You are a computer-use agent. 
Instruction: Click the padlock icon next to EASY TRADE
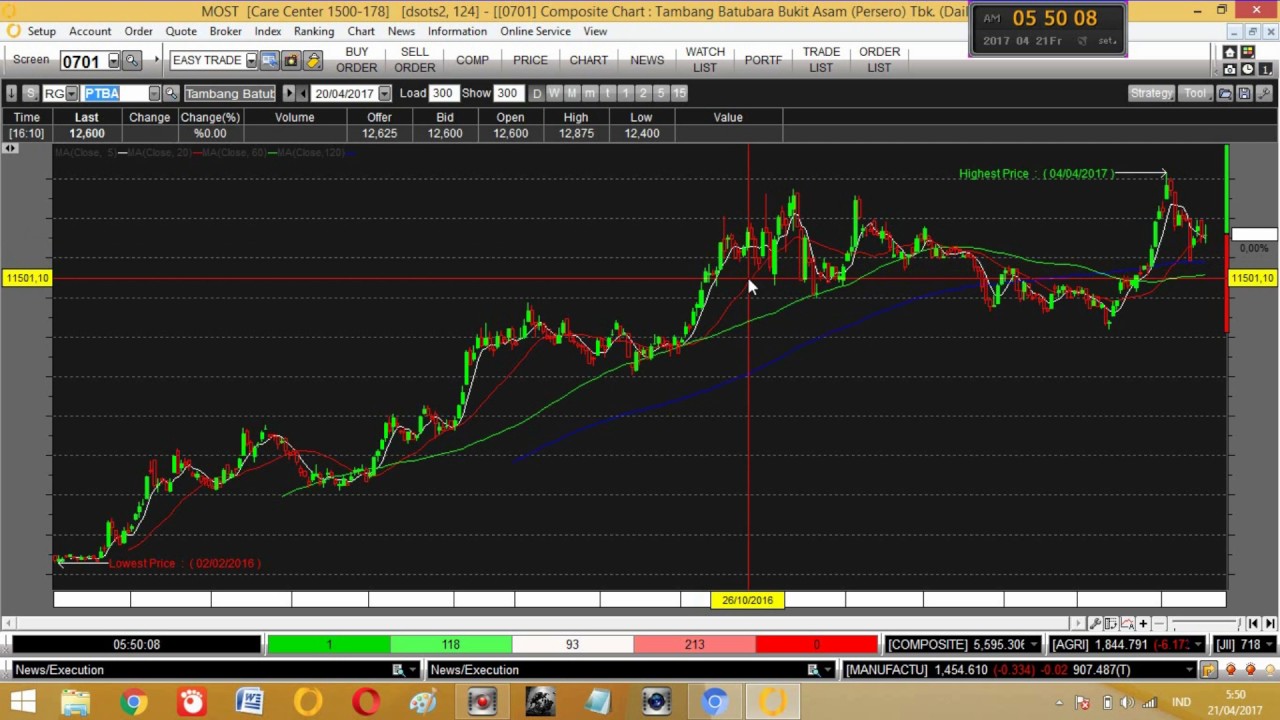[313, 60]
